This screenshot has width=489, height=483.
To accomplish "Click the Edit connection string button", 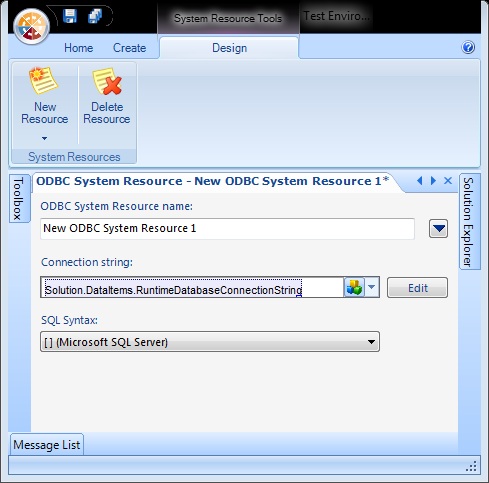I will pyautogui.click(x=417, y=288).
